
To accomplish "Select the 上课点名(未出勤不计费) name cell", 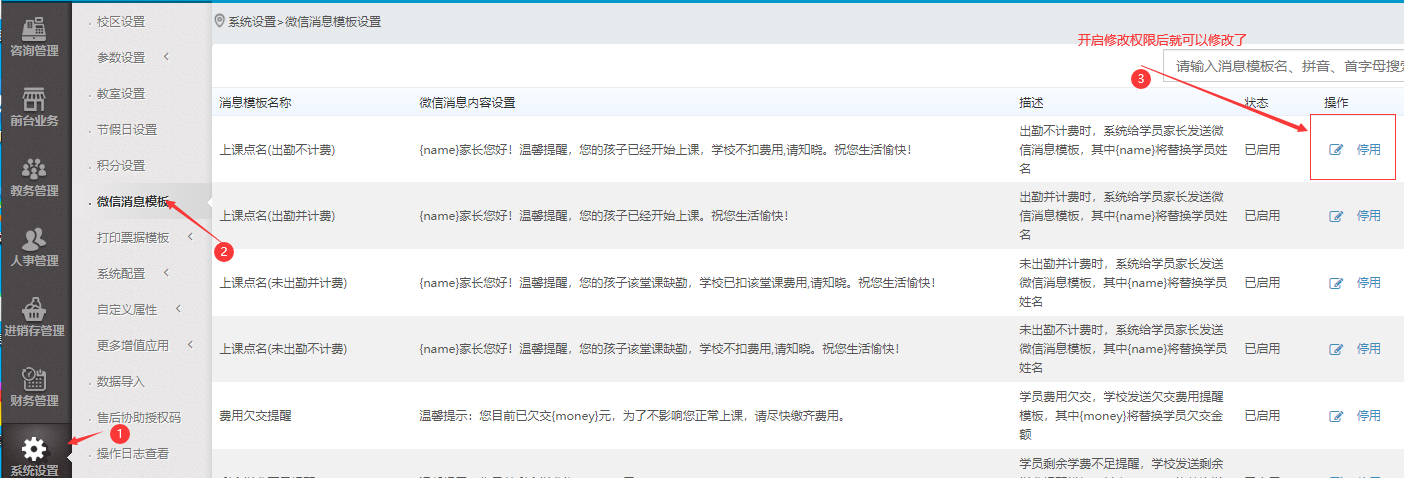I will tap(283, 349).
